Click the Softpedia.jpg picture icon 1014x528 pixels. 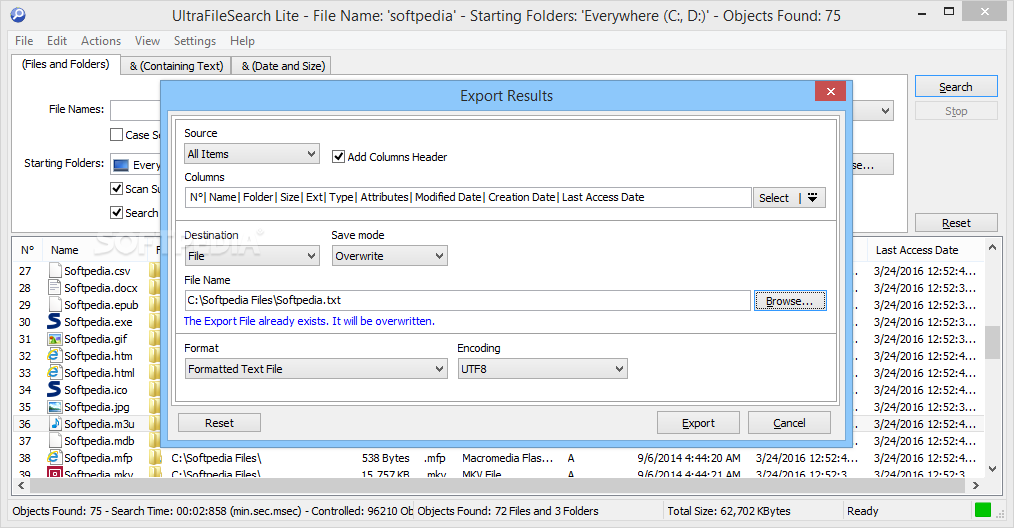[x=54, y=406]
